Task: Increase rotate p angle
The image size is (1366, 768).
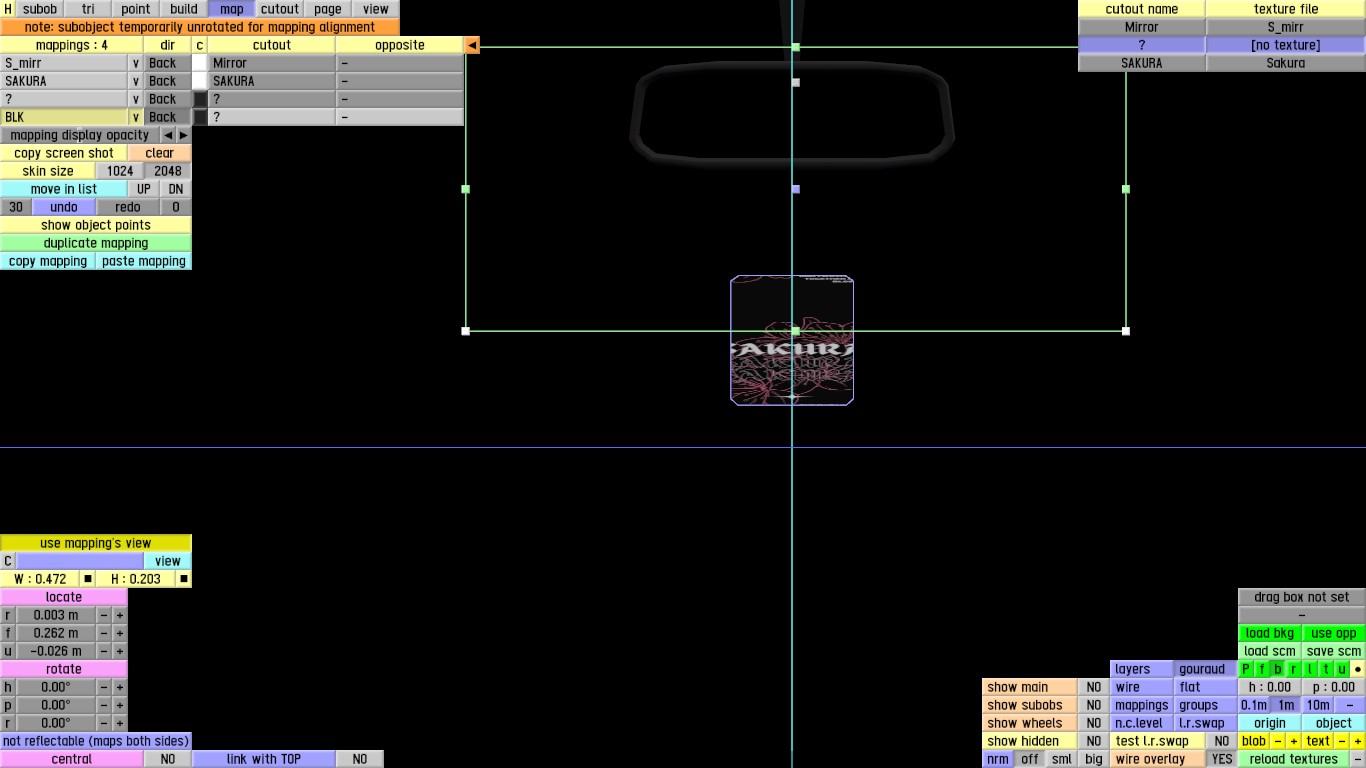Action: tap(120, 705)
